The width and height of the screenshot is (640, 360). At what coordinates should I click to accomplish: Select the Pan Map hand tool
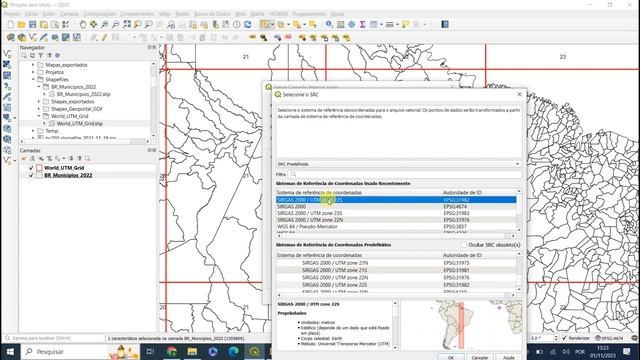pyautogui.click(x=83, y=24)
